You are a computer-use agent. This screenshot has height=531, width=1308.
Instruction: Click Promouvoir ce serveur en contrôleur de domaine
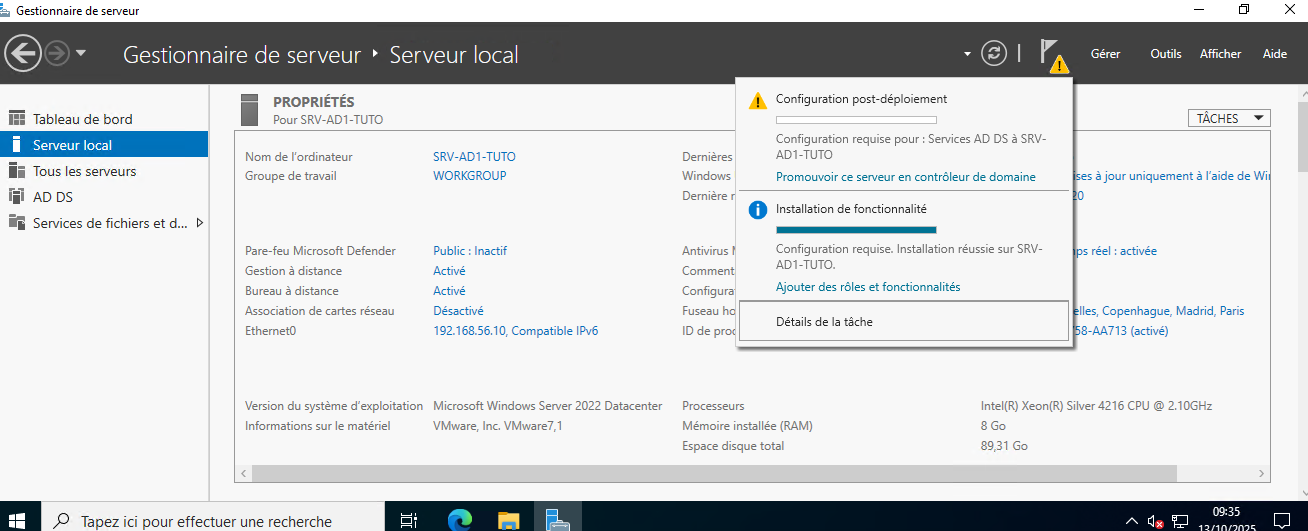[905, 177]
